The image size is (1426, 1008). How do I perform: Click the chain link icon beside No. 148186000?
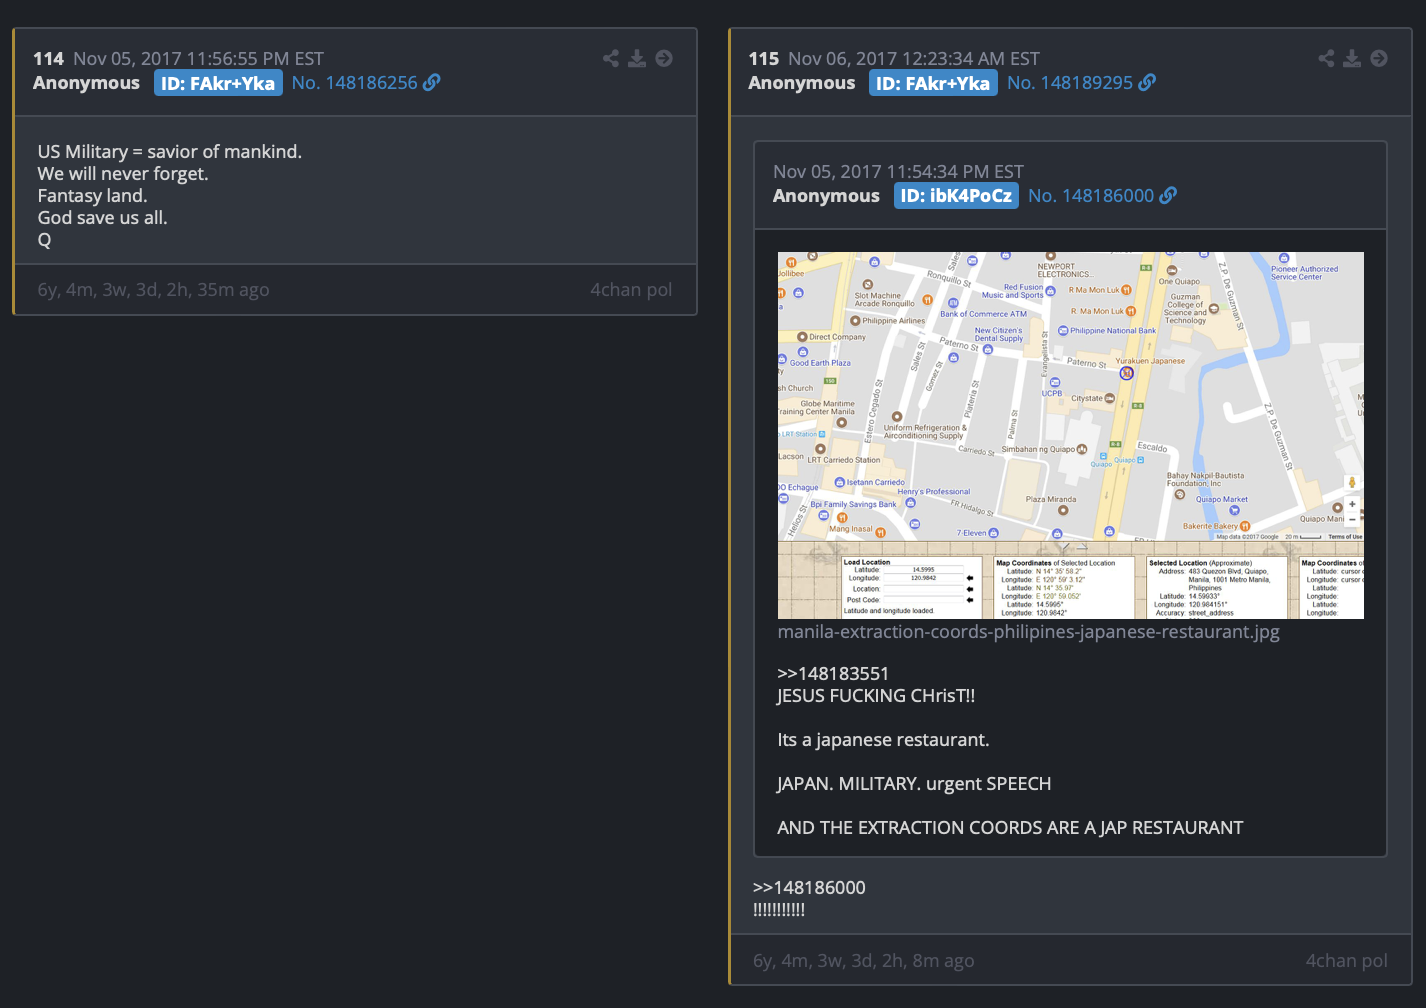pos(1168,195)
